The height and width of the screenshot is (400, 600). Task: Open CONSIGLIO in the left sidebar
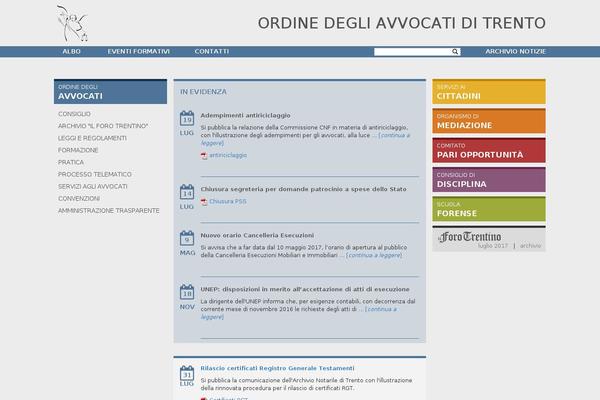click(x=74, y=114)
